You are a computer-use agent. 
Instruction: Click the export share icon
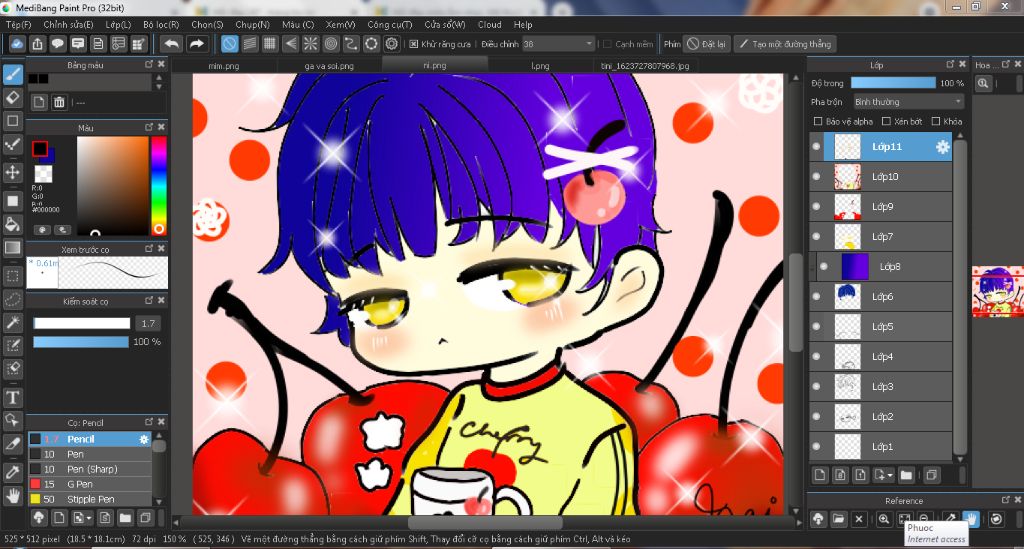(37, 44)
